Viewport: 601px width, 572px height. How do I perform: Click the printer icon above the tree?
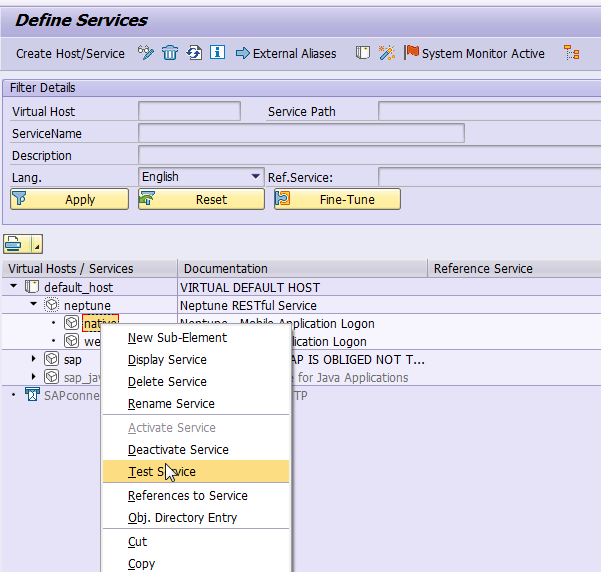click(14, 243)
